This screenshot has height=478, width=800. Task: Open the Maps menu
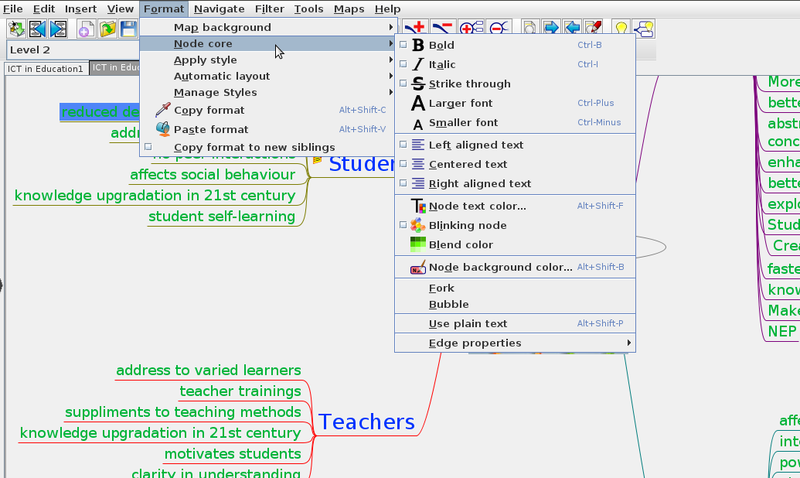(x=349, y=9)
